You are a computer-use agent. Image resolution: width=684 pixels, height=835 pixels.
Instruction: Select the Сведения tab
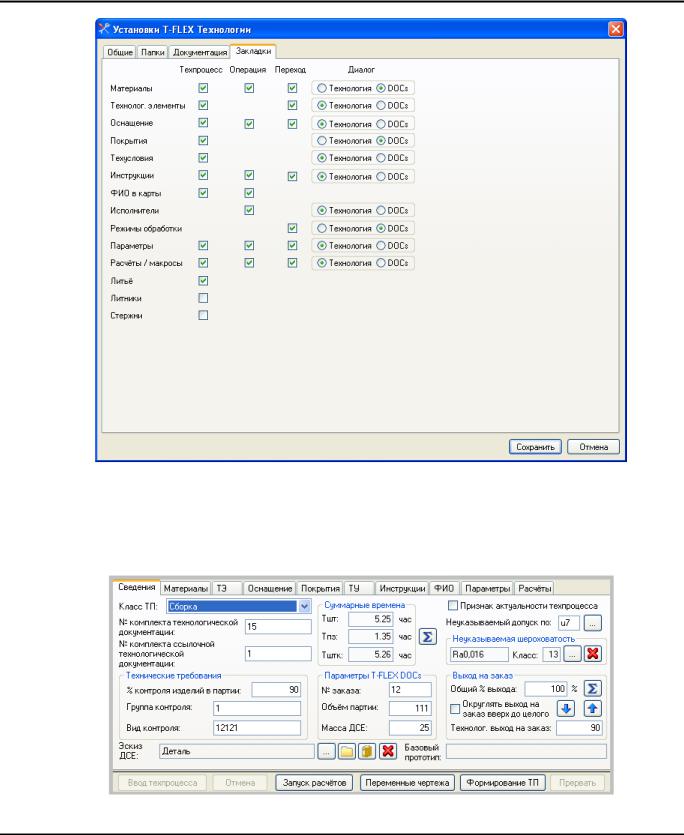[x=136, y=587]
